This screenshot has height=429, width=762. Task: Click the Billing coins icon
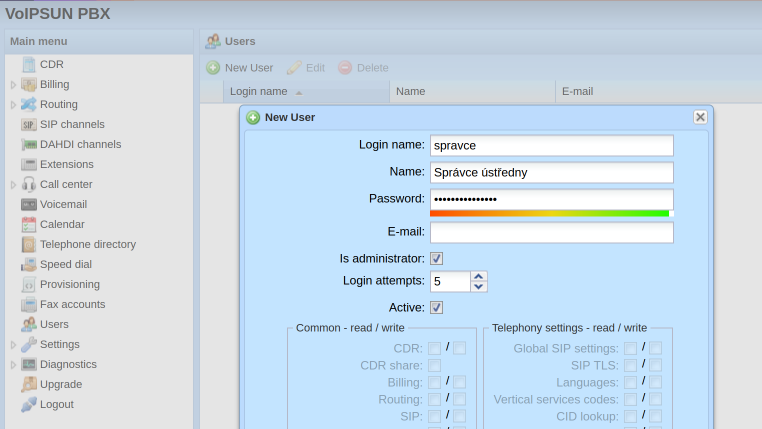pos(29,85)
